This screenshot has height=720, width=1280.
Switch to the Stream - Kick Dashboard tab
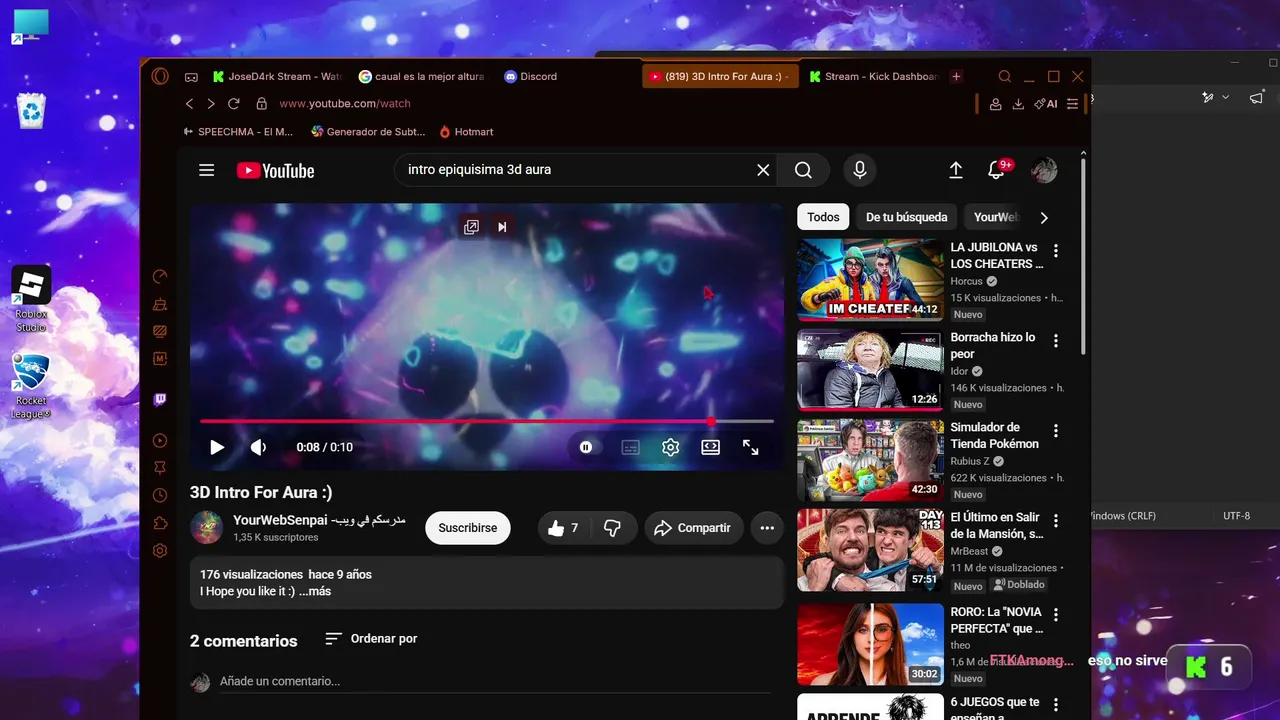point(873,77)
